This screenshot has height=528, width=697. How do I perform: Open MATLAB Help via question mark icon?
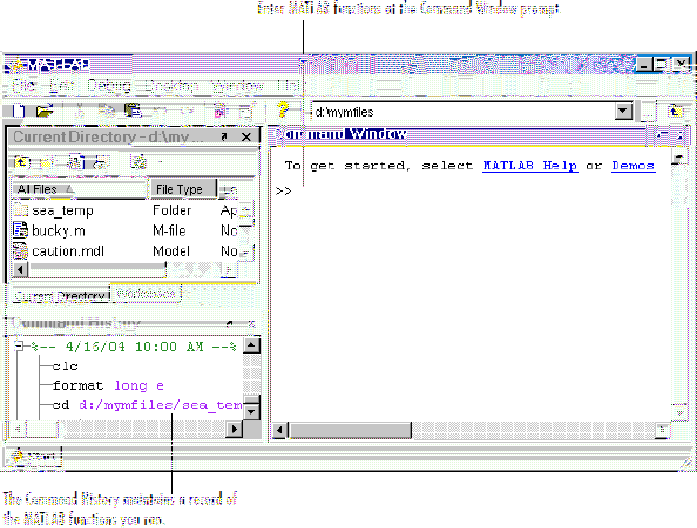pyautogui.click(x=283, y=112)
